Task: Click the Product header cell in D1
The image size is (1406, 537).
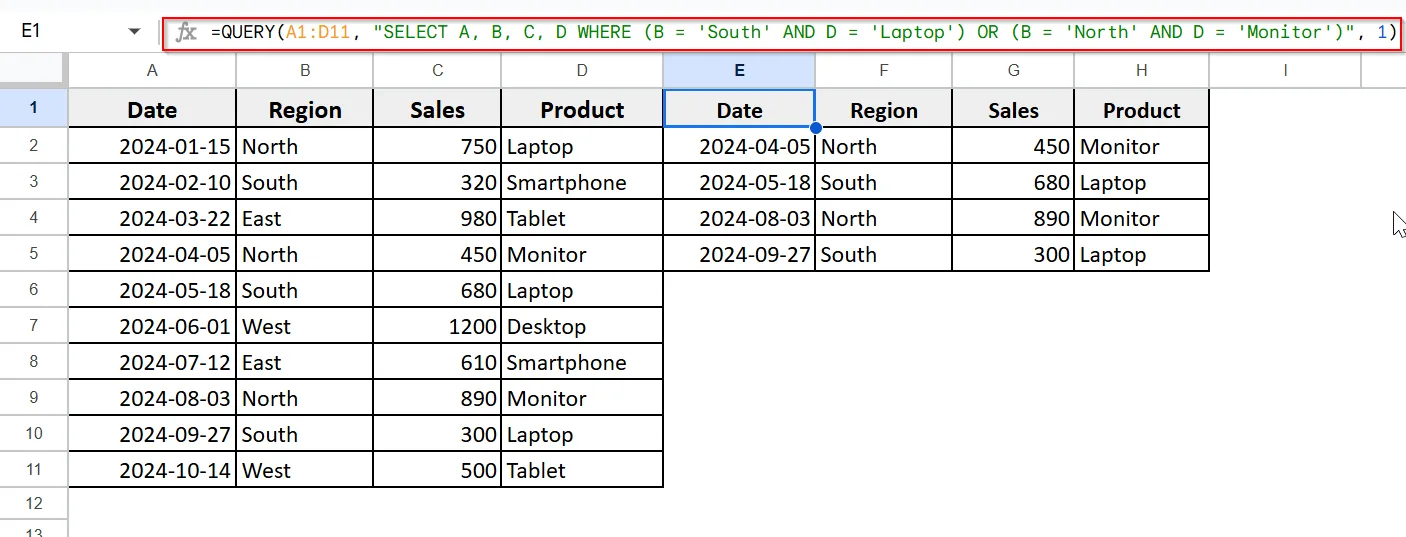Action: click(x=582, y=109)
